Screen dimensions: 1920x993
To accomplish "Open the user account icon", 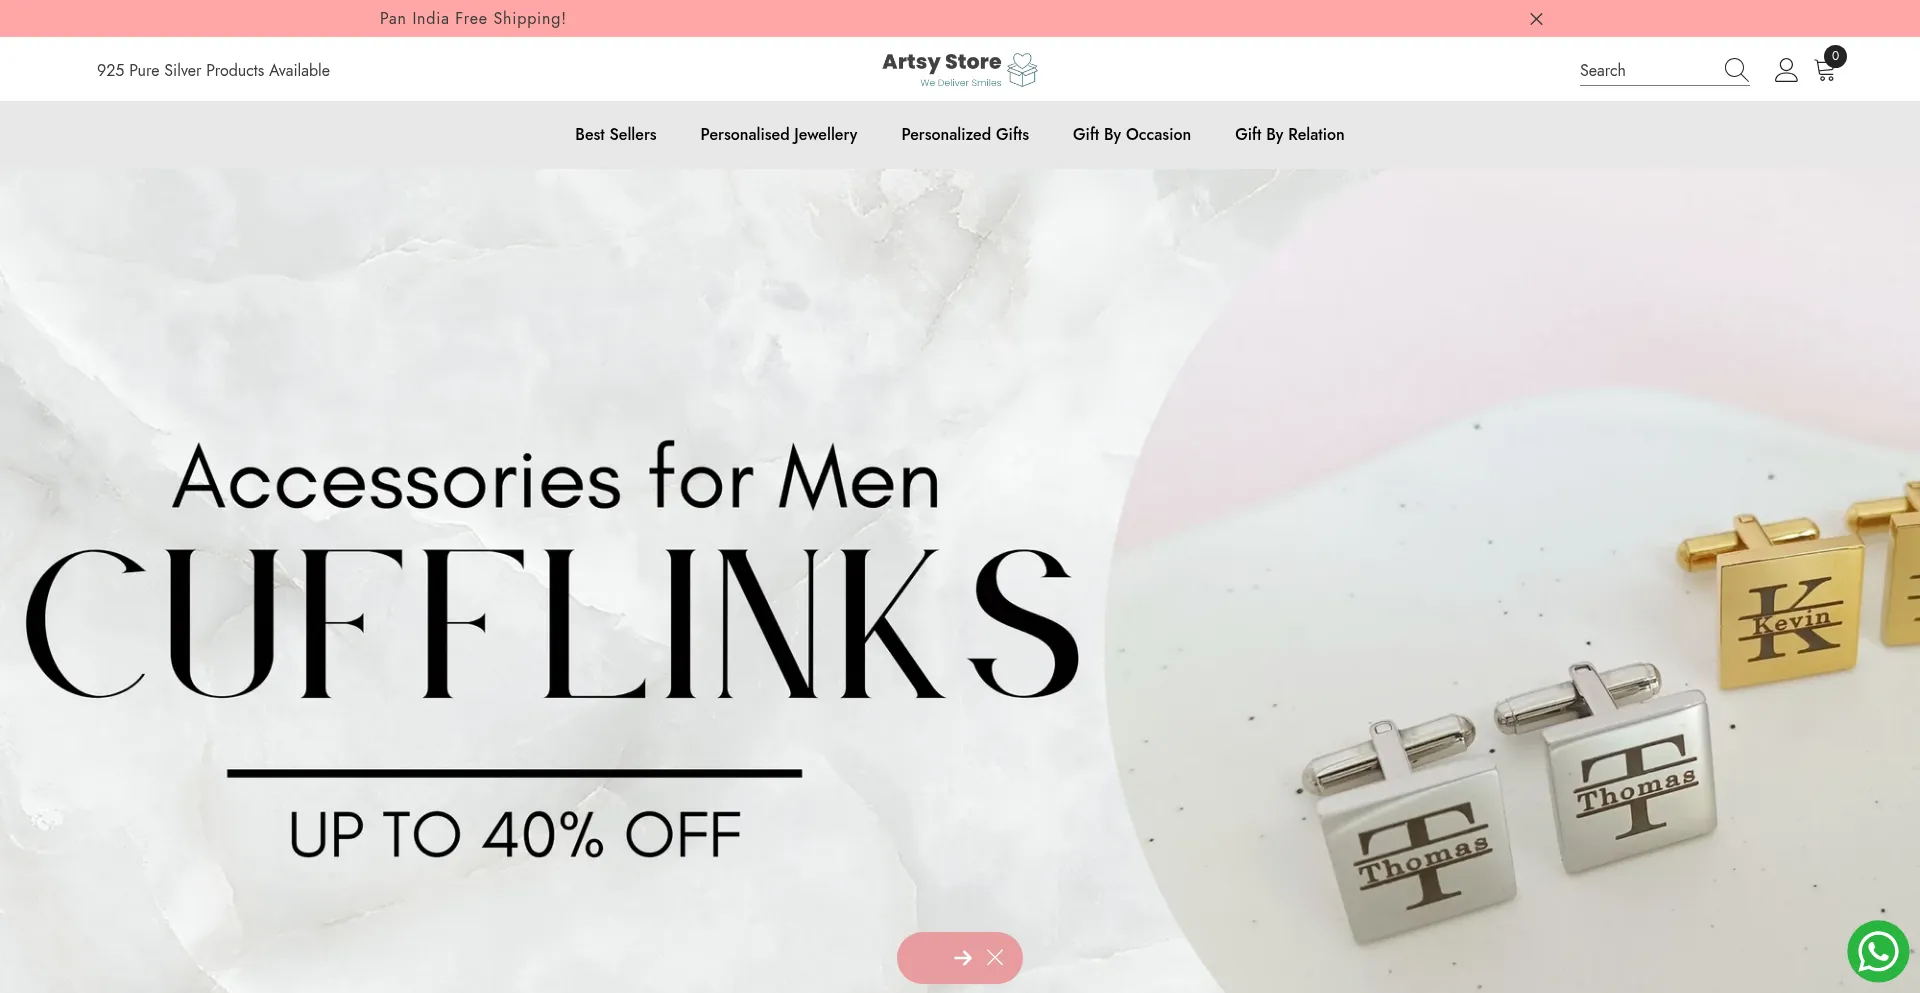I will click(x=1786, y=70).
